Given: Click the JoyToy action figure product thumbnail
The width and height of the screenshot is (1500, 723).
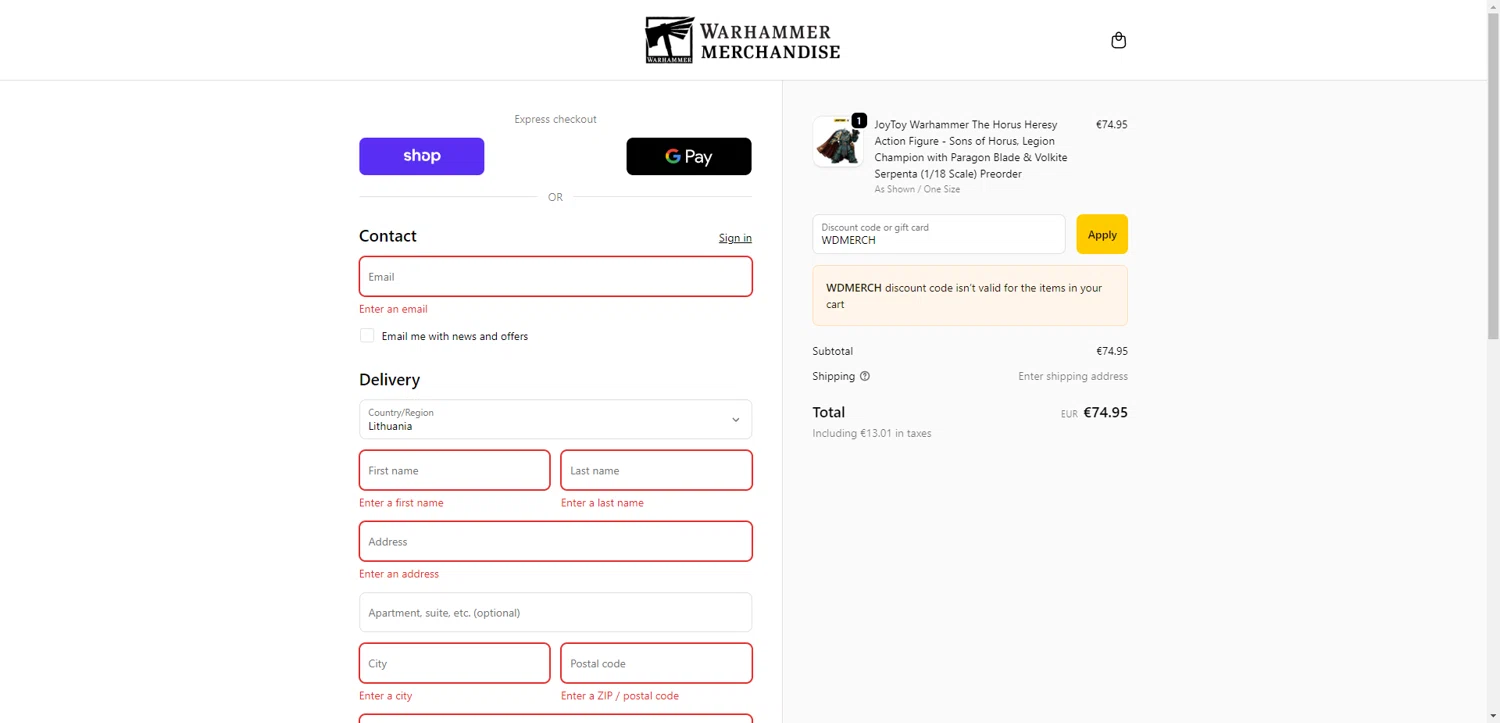Looking at the screenshot, I should 838,141.
